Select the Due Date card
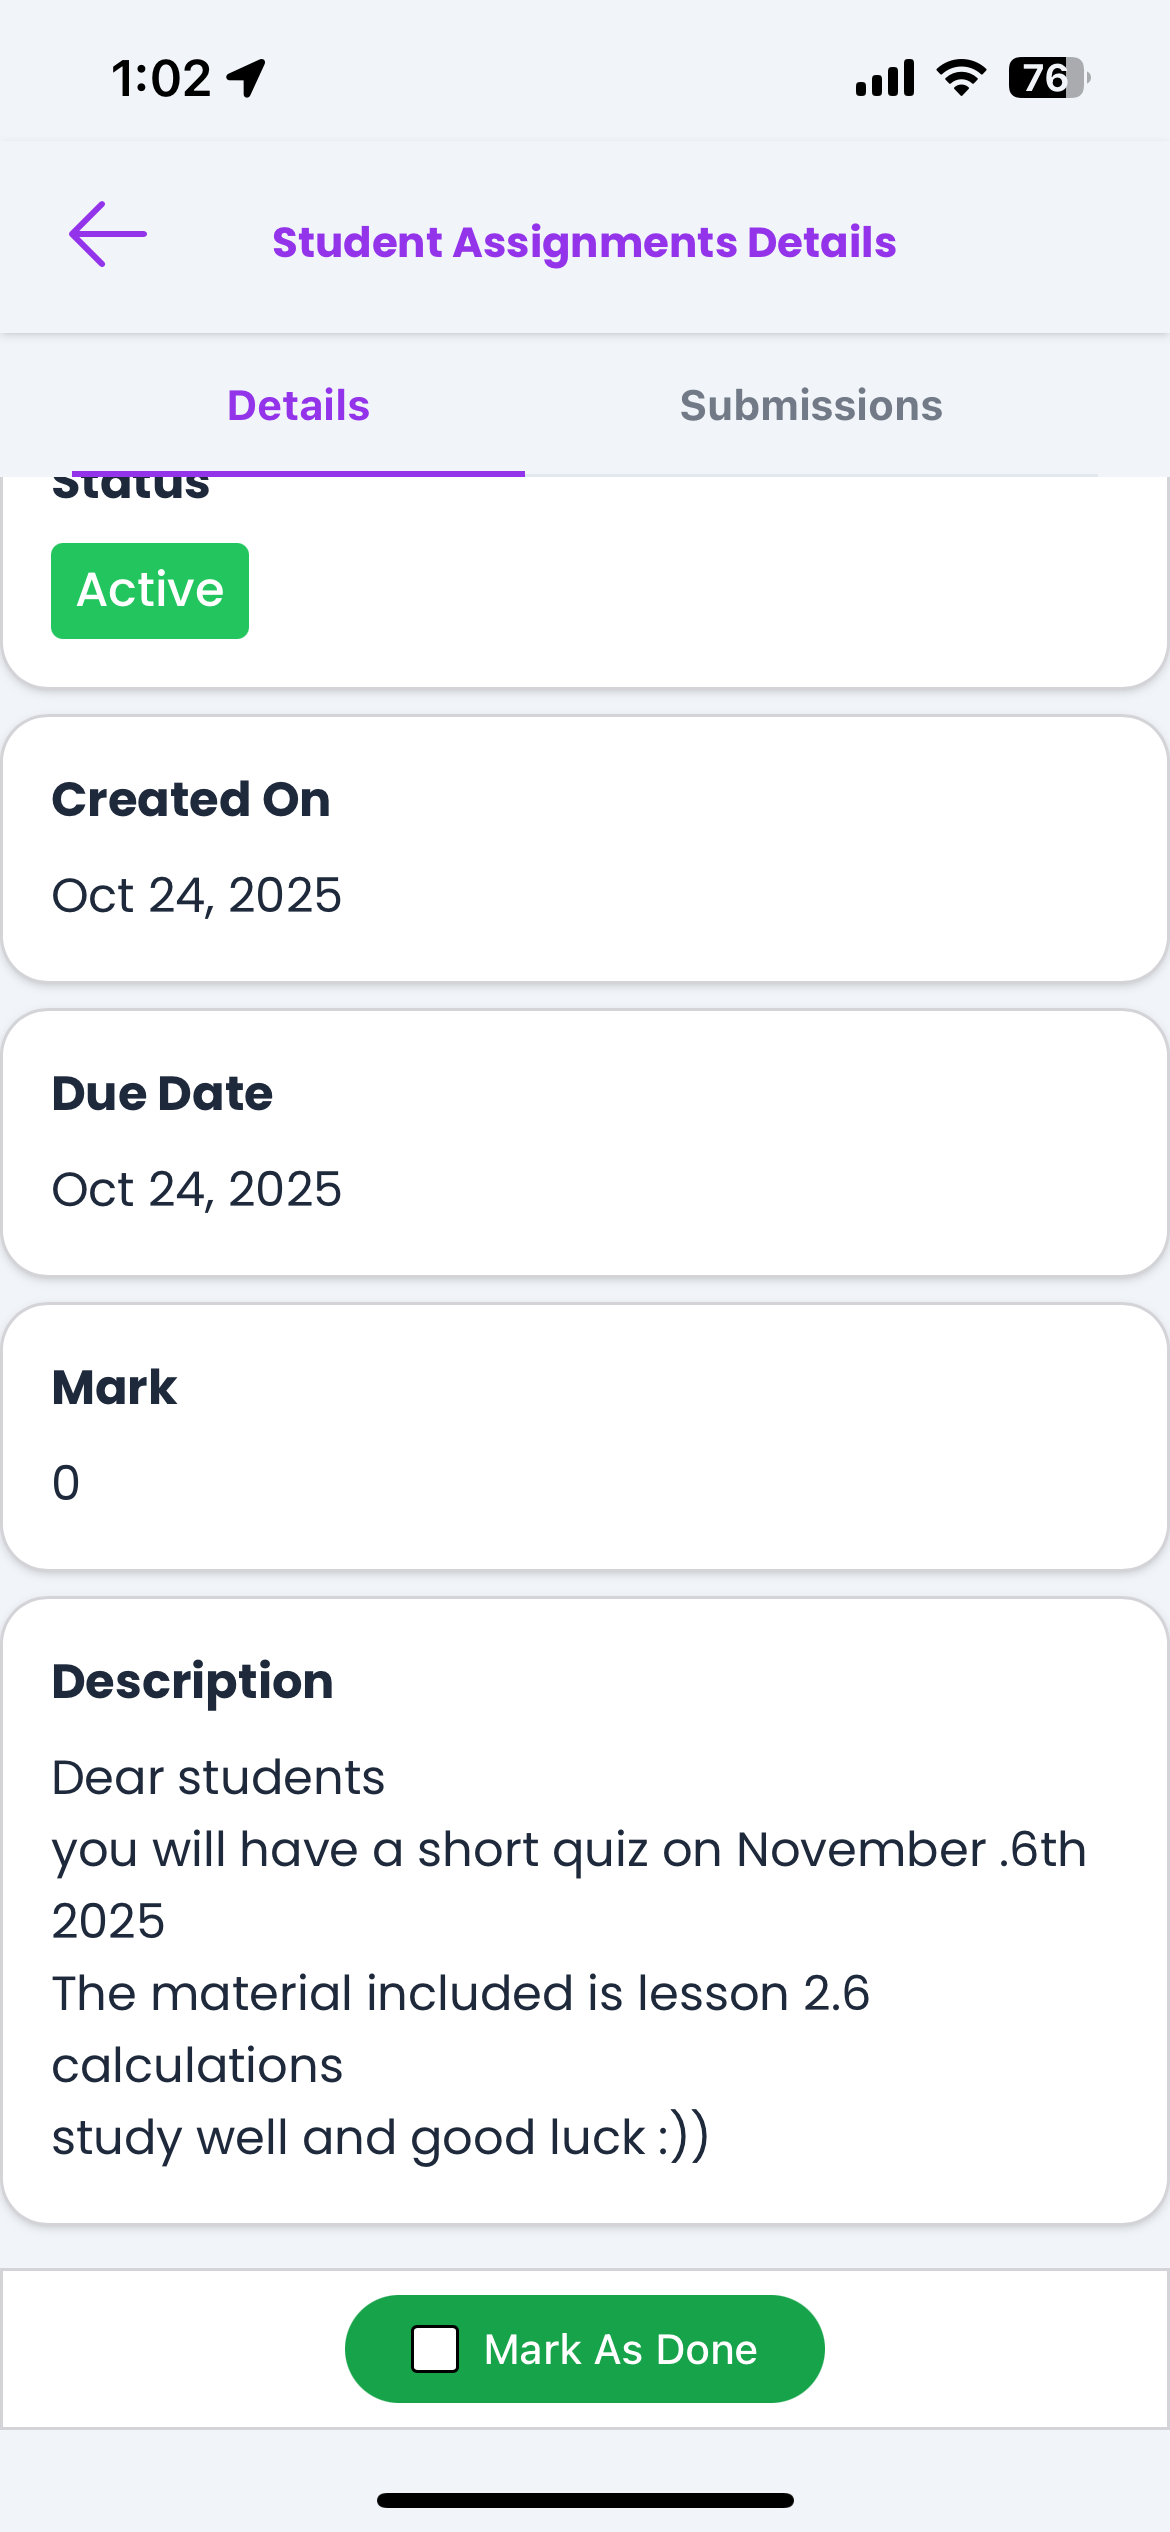 point(585,1142)
